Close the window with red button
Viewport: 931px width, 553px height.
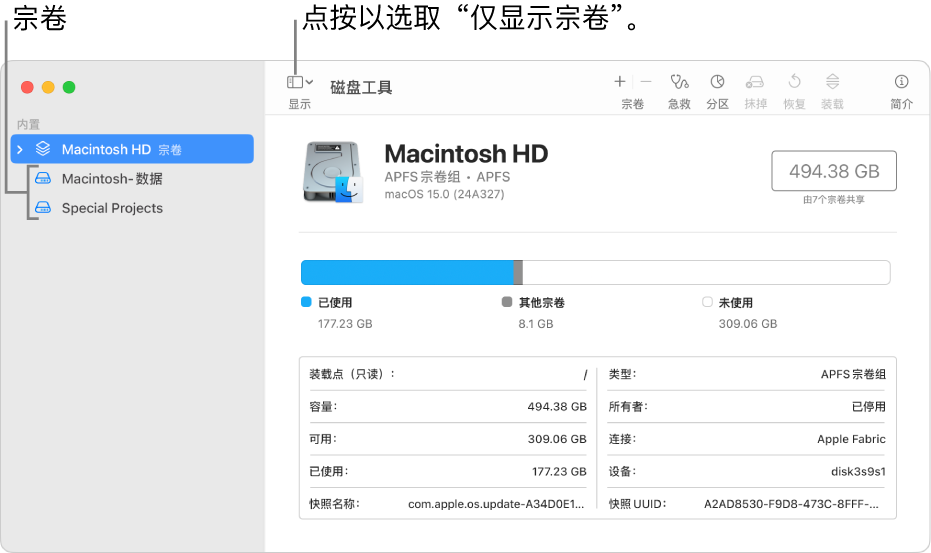(27, 87)
